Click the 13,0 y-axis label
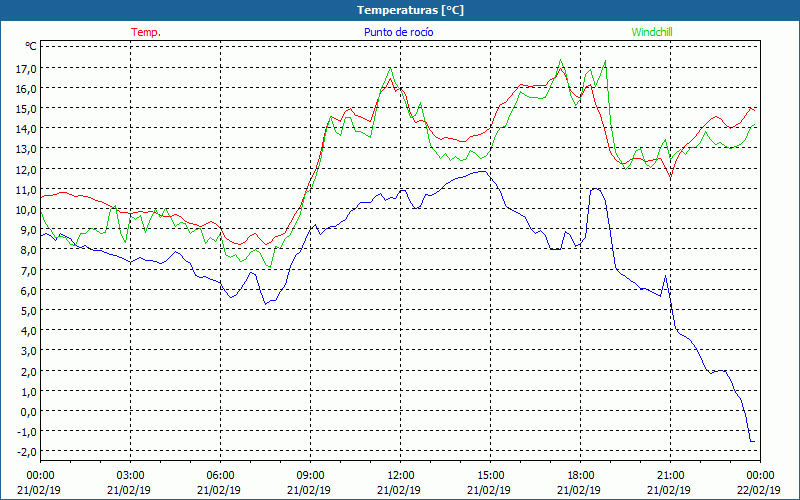 click(26, 148)
